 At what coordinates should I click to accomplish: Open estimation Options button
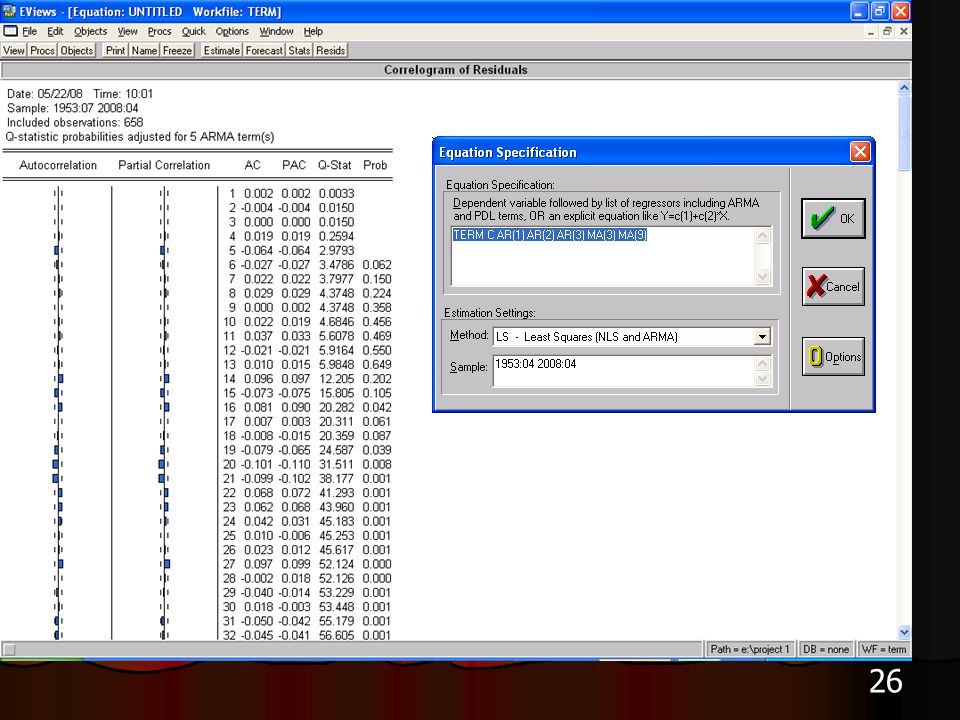833,356
